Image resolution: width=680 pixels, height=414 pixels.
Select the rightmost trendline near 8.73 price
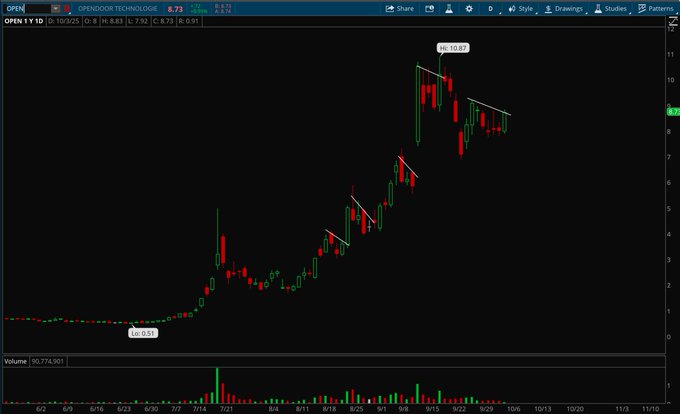tap(489, 107)
